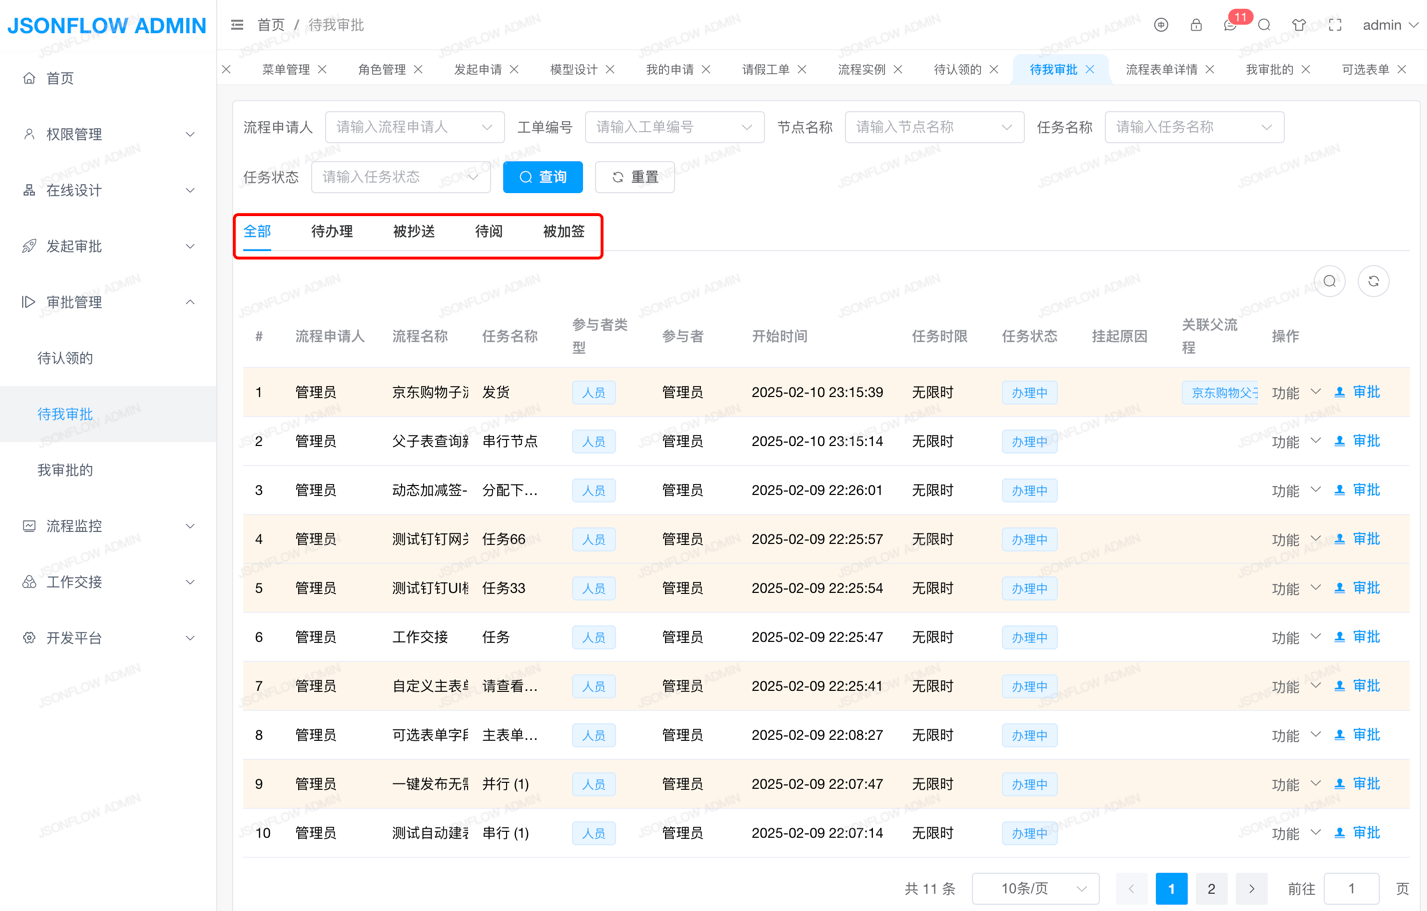Click the 查询 button

click(x=542, y=177)
